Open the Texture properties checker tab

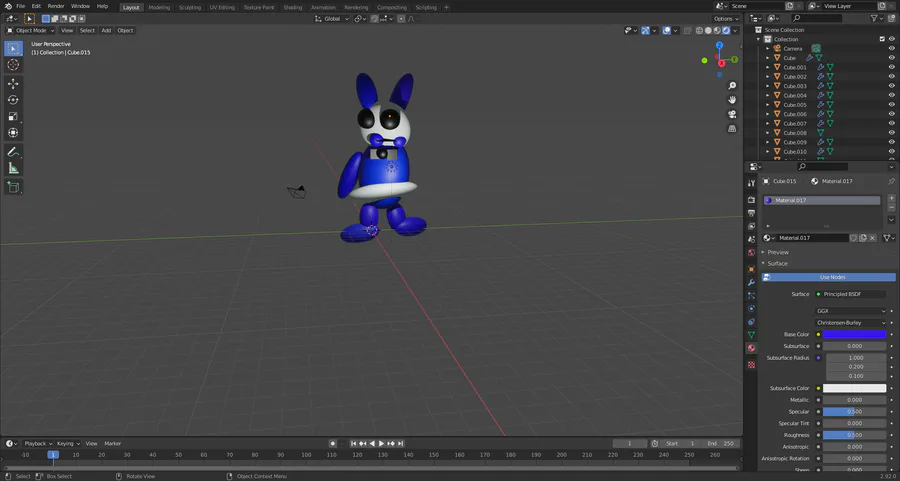[x=751, y=364]
